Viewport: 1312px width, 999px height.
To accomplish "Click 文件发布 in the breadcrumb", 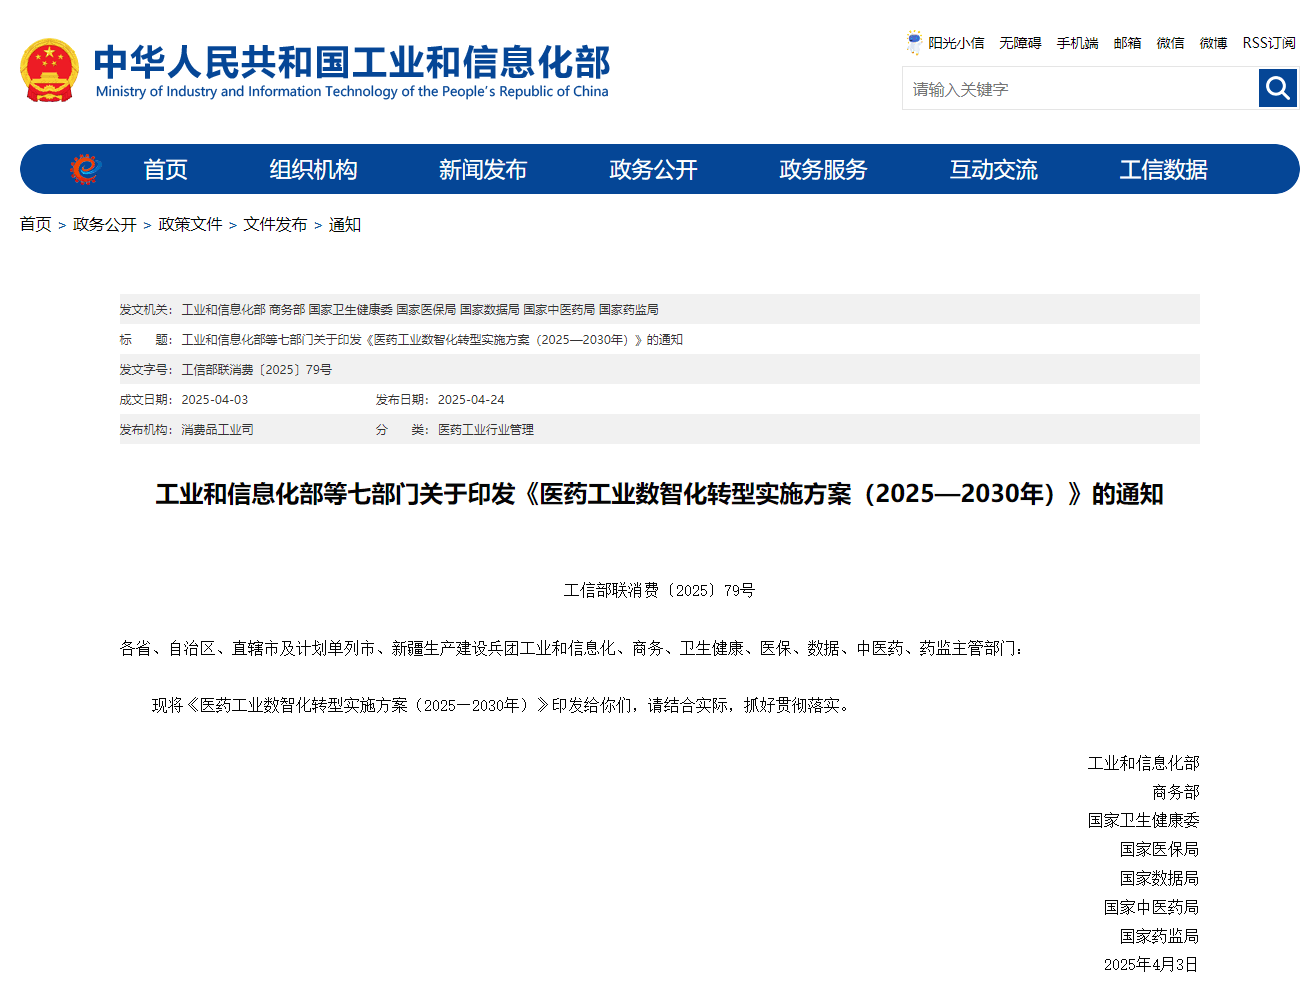I will [275, 224].
